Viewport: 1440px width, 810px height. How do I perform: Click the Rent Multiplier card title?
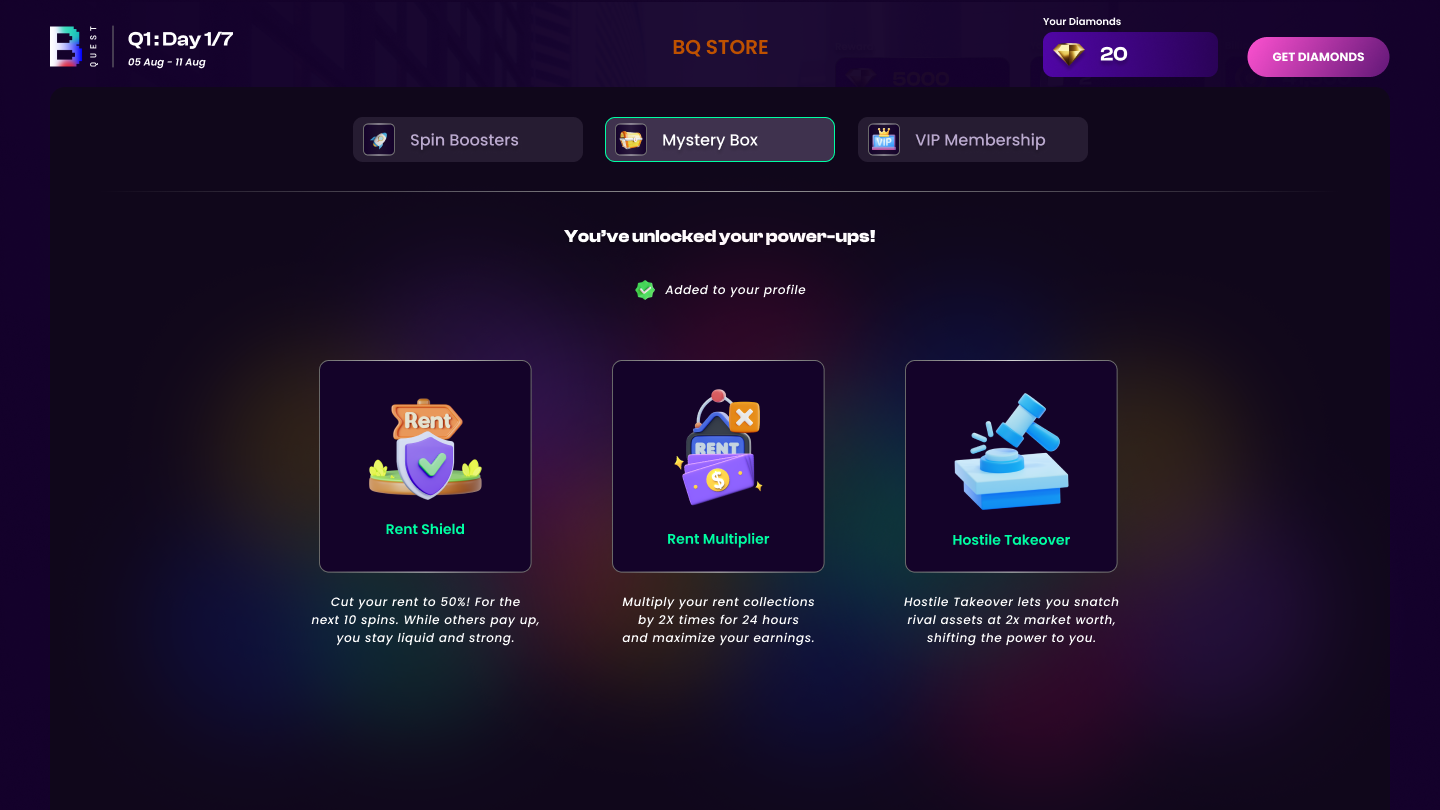718,539
